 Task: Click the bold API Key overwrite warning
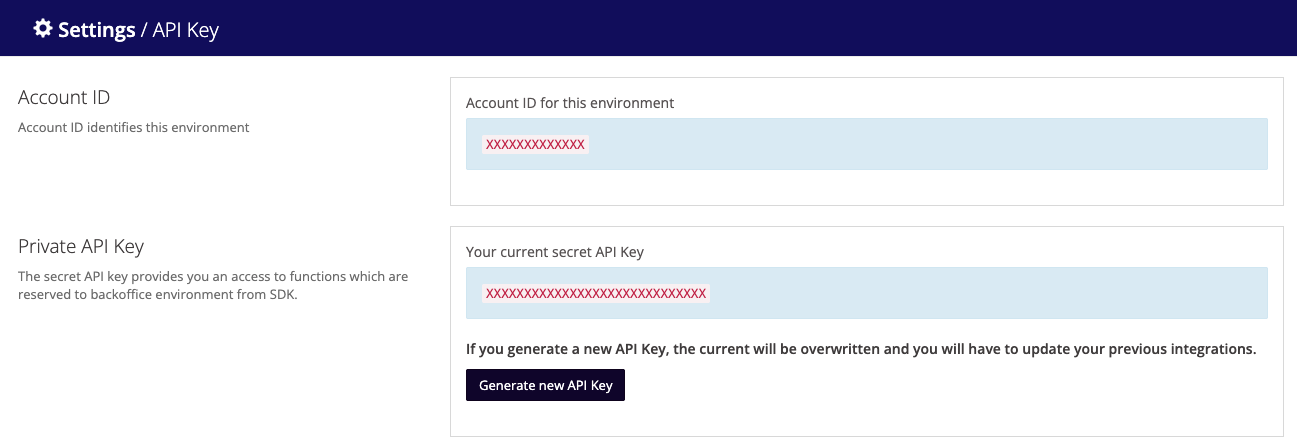click(x=860, y=349)
